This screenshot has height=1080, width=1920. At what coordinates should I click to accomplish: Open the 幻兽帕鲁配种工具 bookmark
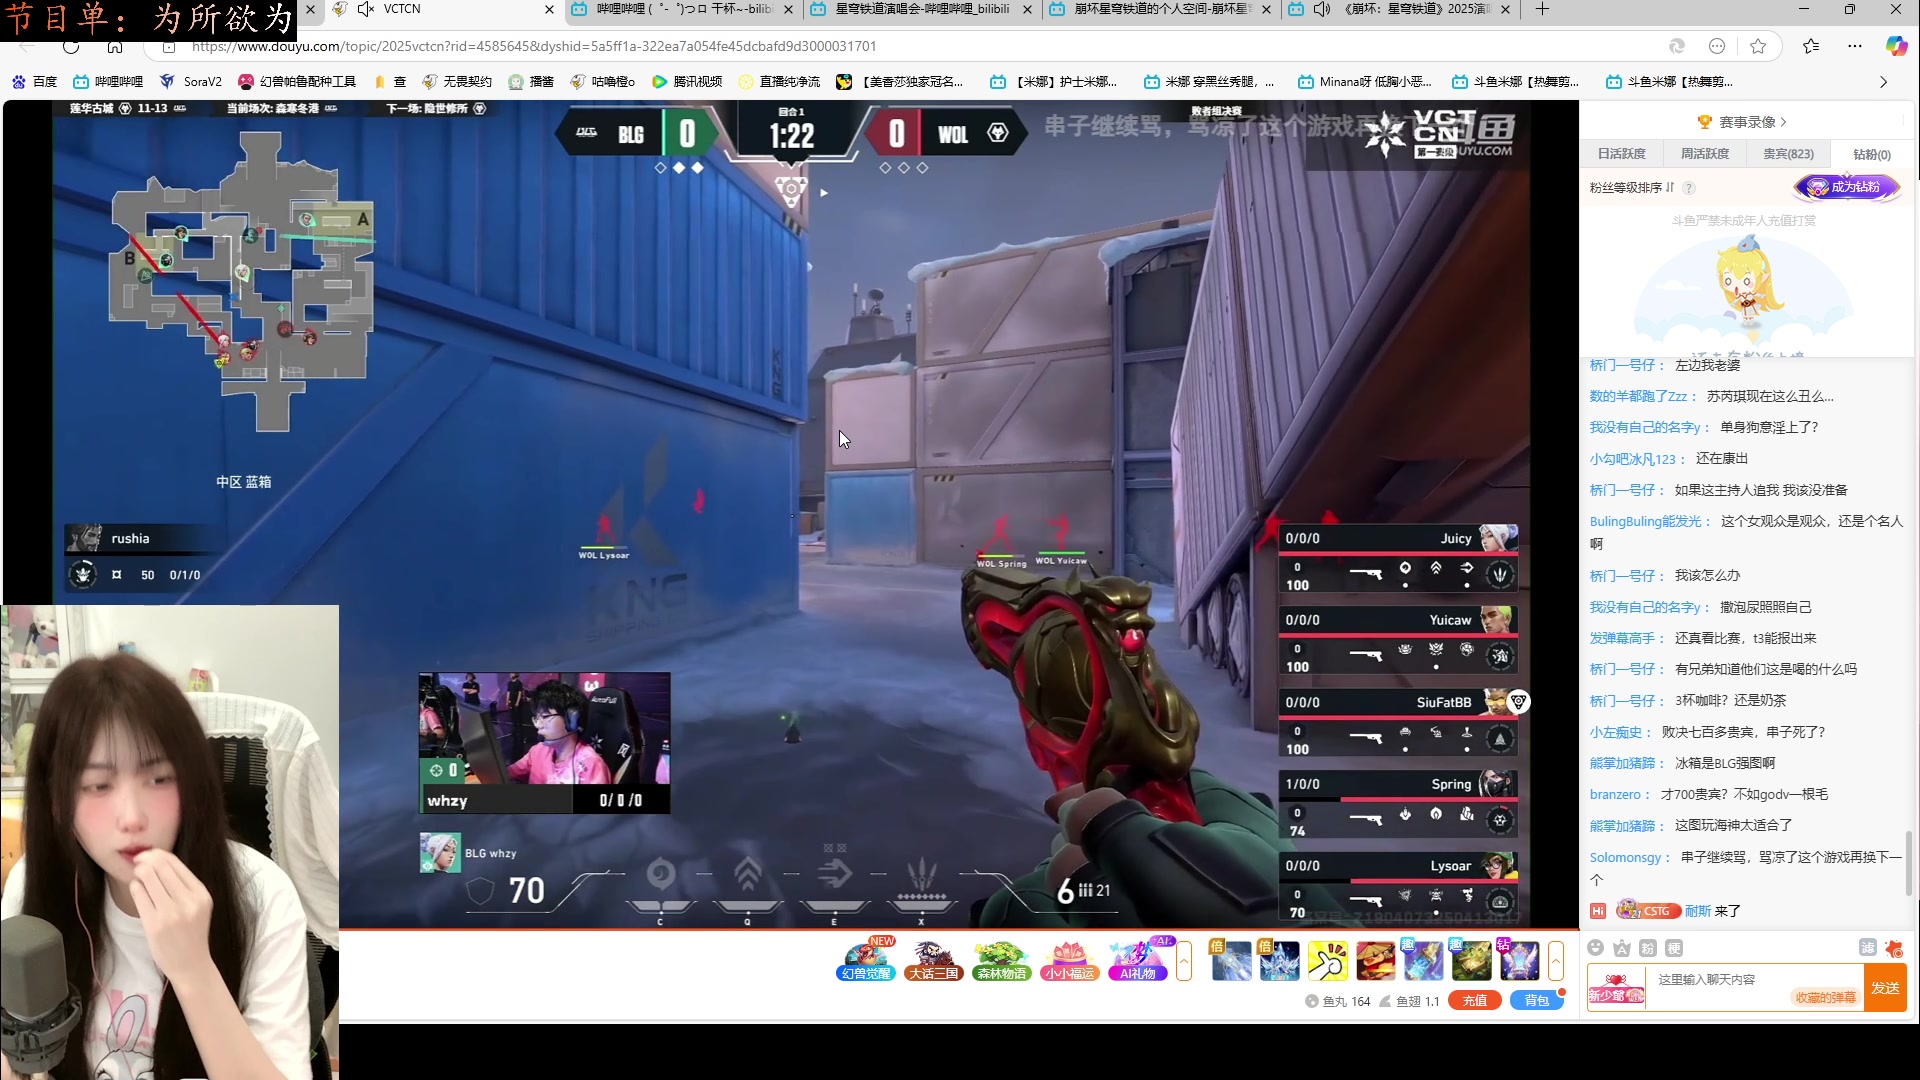[x=297, y=82]
